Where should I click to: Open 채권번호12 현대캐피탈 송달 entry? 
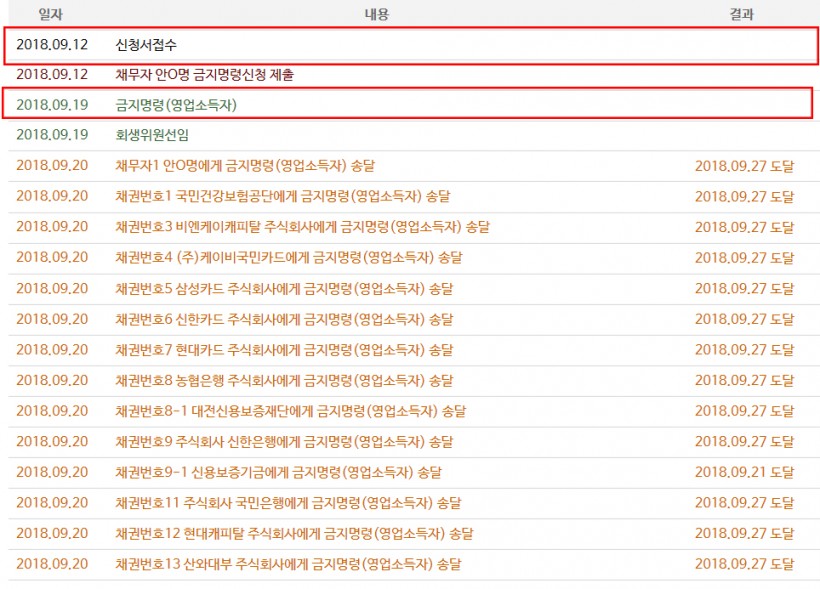click(294, 534)
